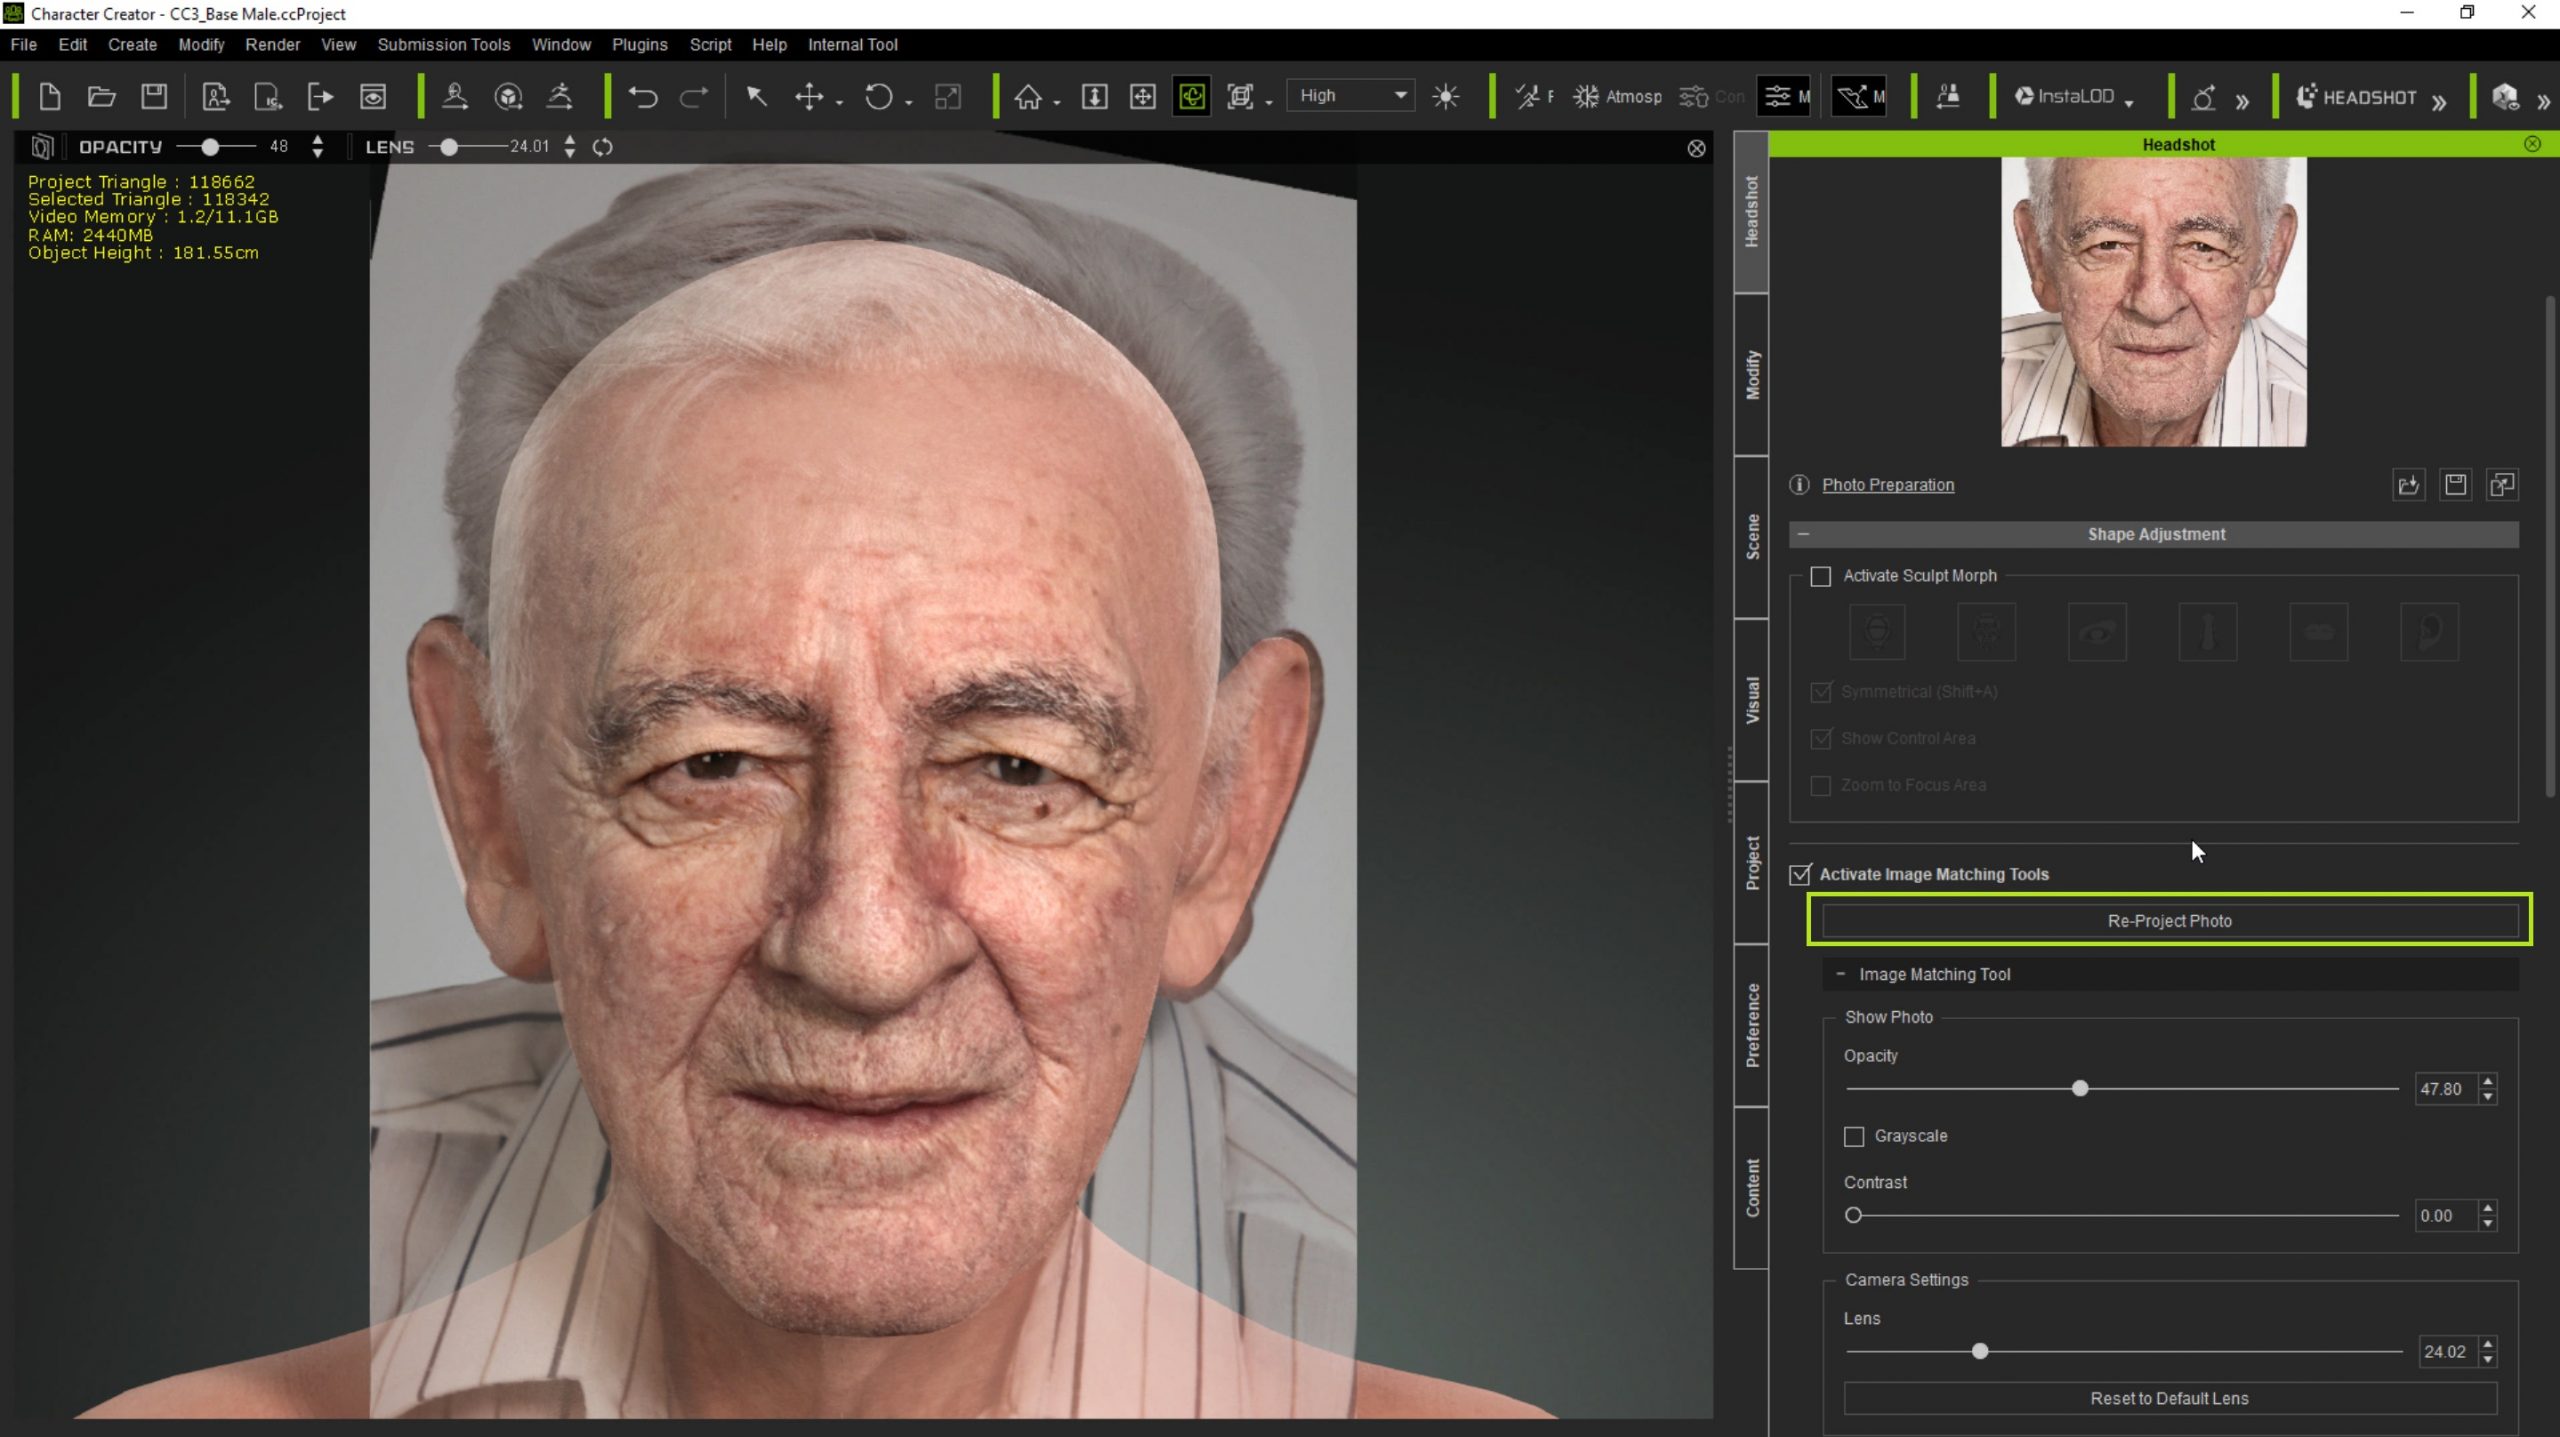2560x1437 pixels.
Task: Switch to the Scene side tab
Action: (x=1752, y=537)
